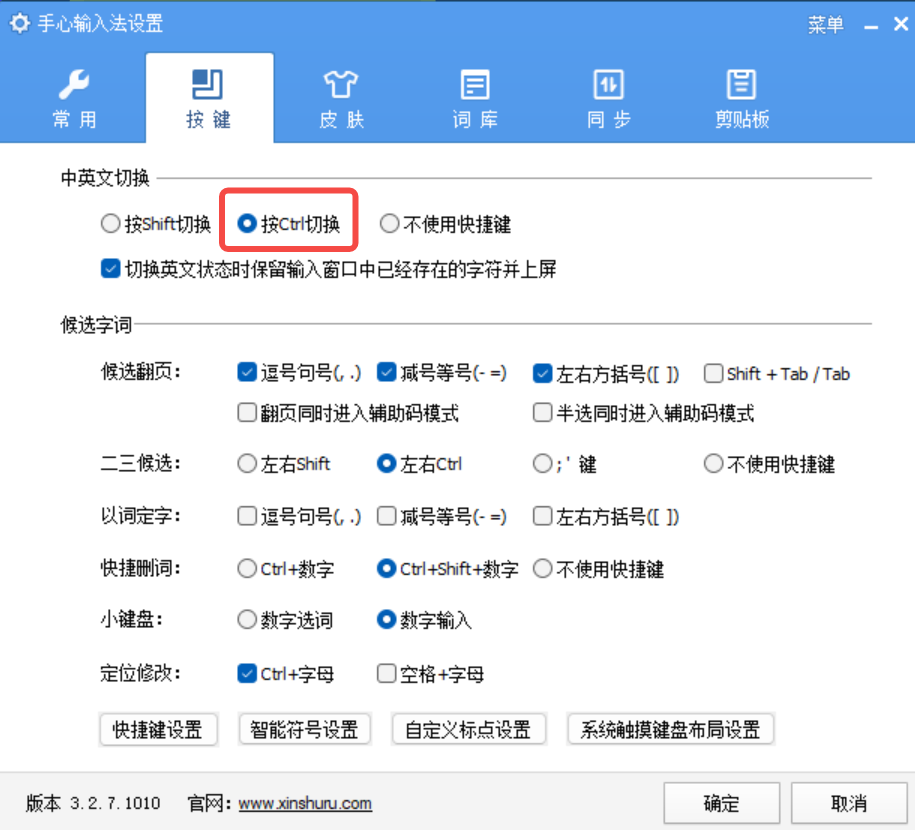Click the wrench icon of 常用 tab

pos(74,84)
